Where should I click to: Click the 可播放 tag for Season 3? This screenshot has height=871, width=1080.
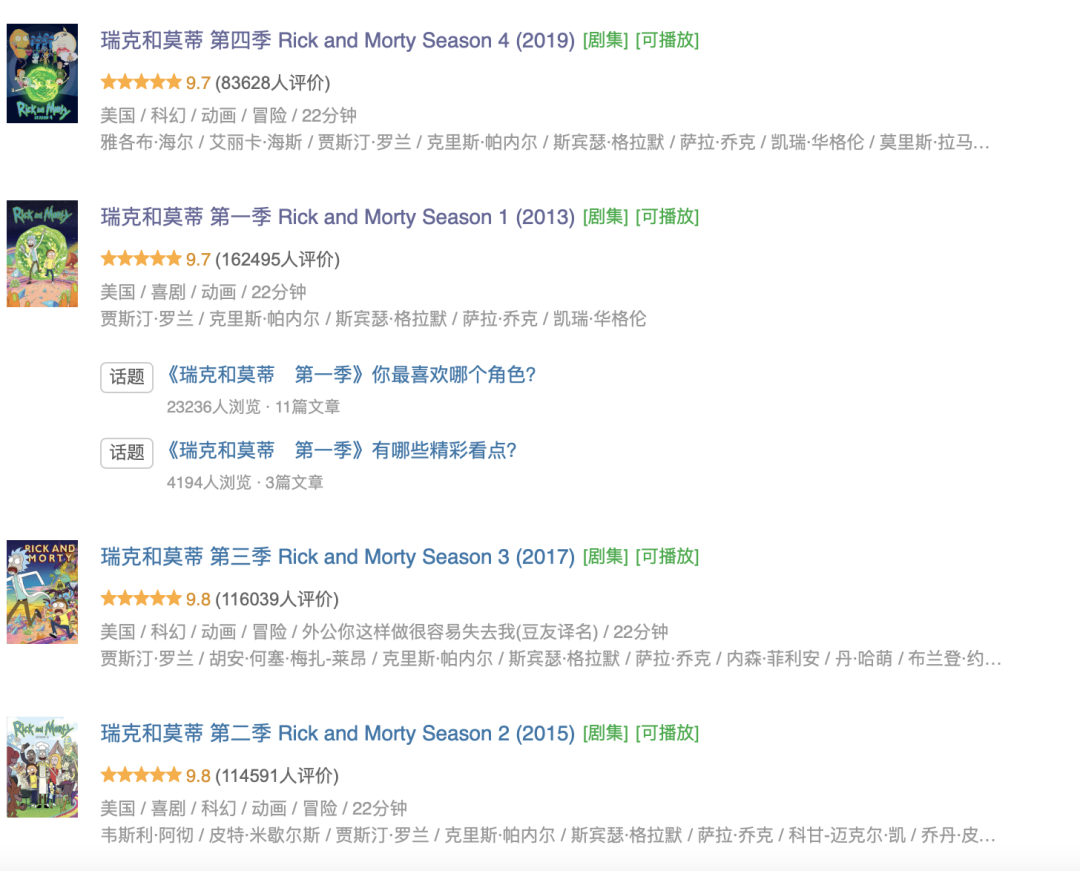pyautogui.click(x=667, y=557)
